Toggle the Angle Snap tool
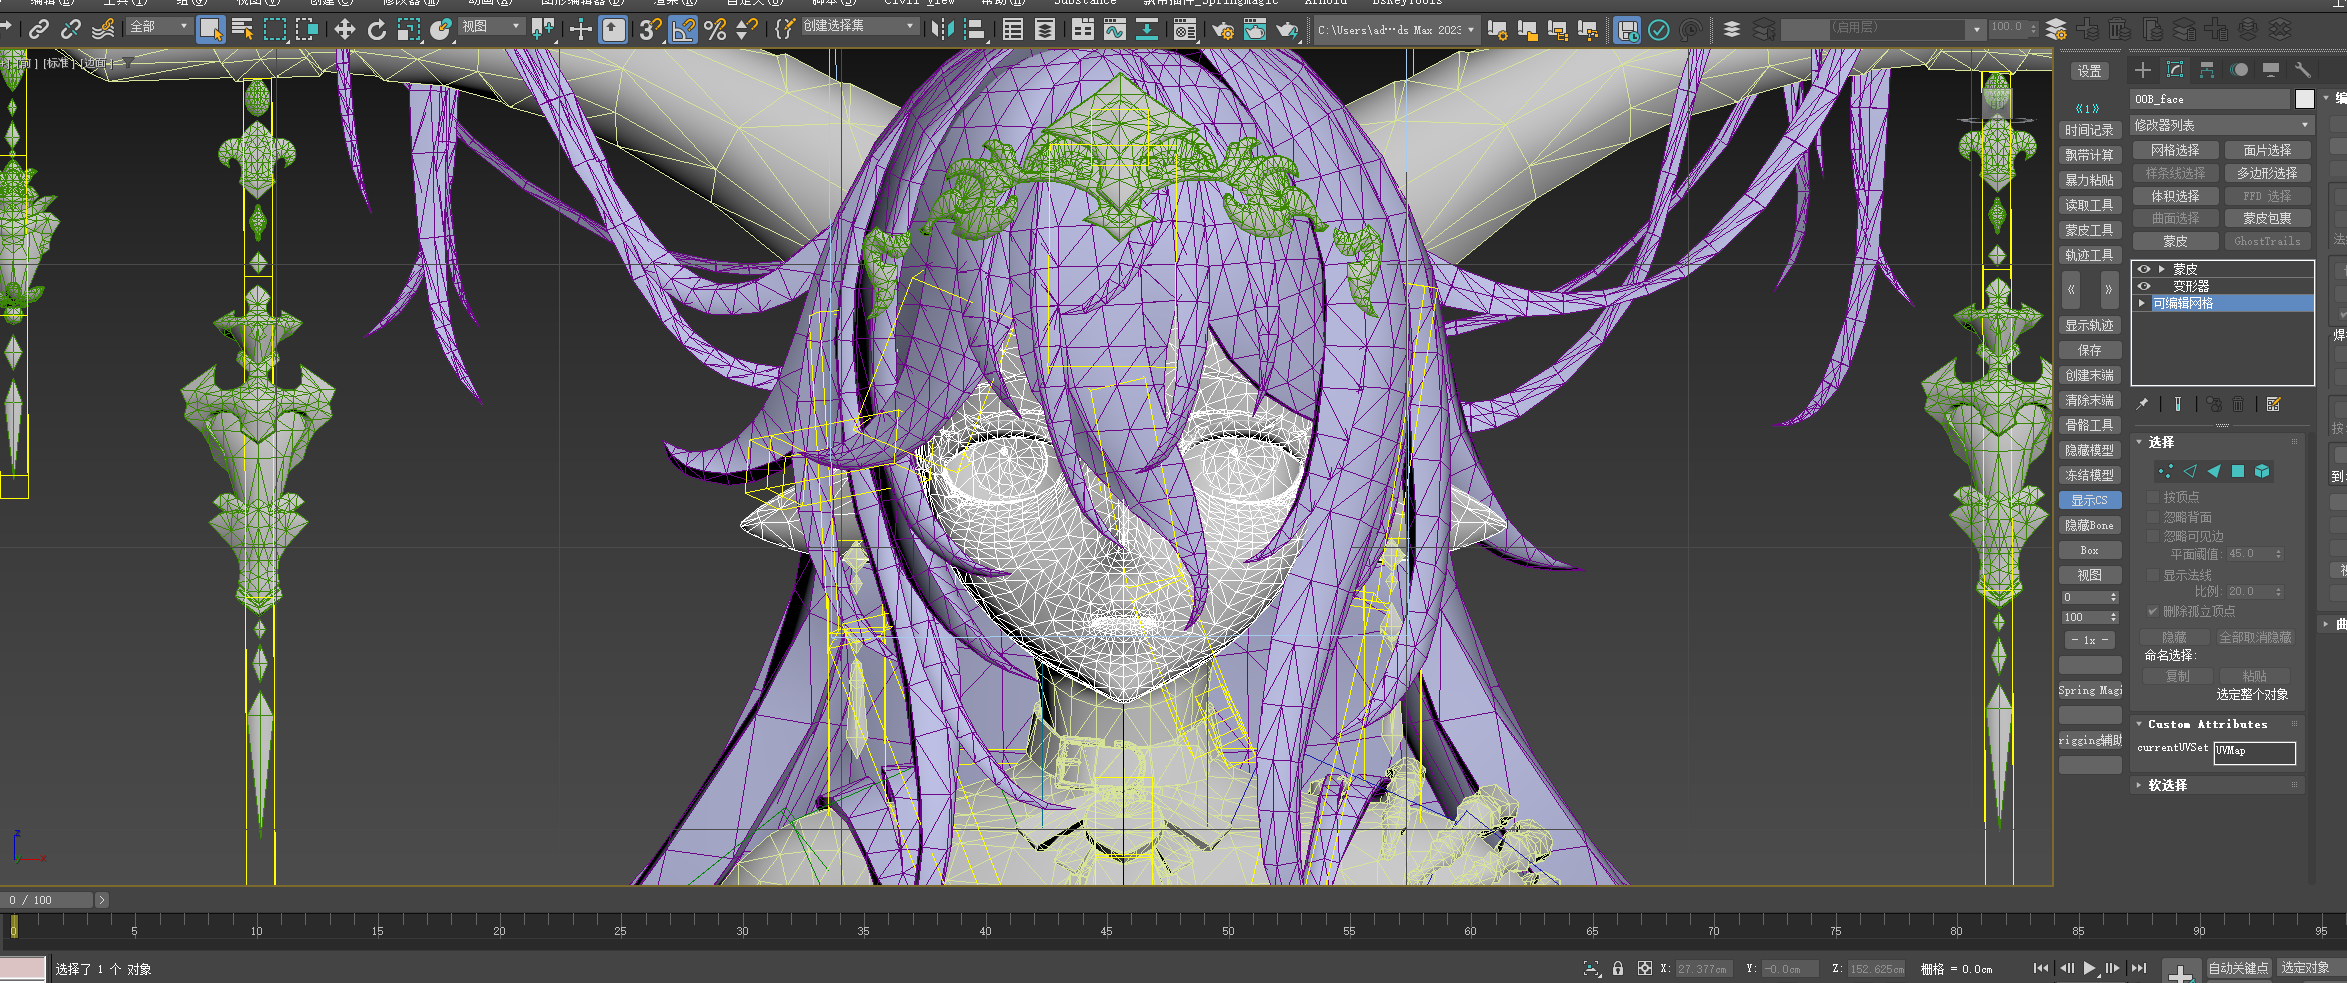This screenshot has width=2347, height=983. 683,29
